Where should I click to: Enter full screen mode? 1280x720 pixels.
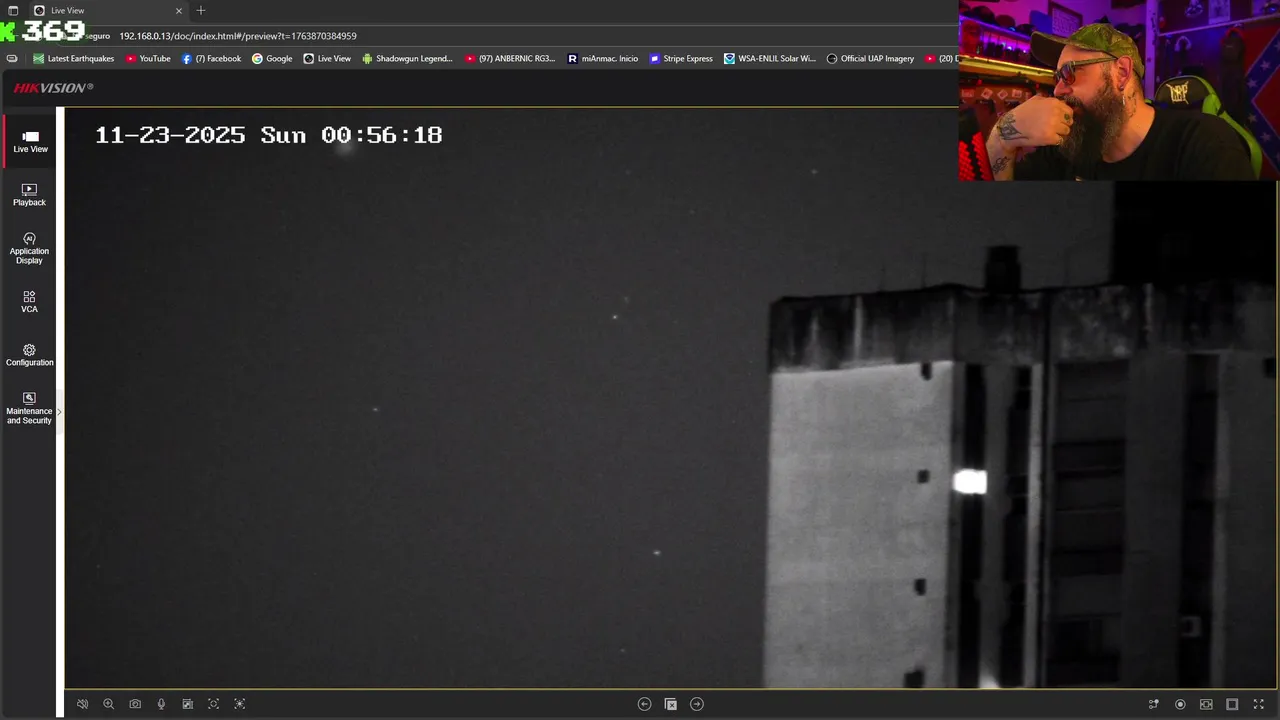point(1259,704)
